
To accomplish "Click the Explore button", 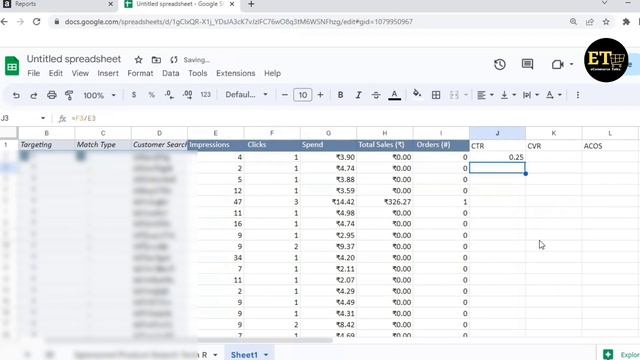I will 620,354.
